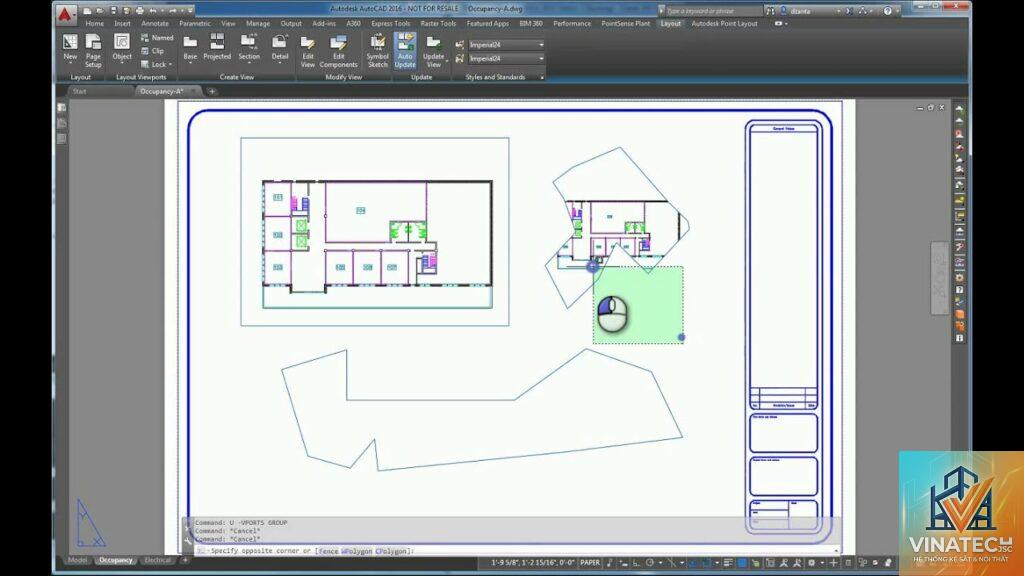
Task: Open the Home ribbon tab
Action: click(x=94, y=24)
